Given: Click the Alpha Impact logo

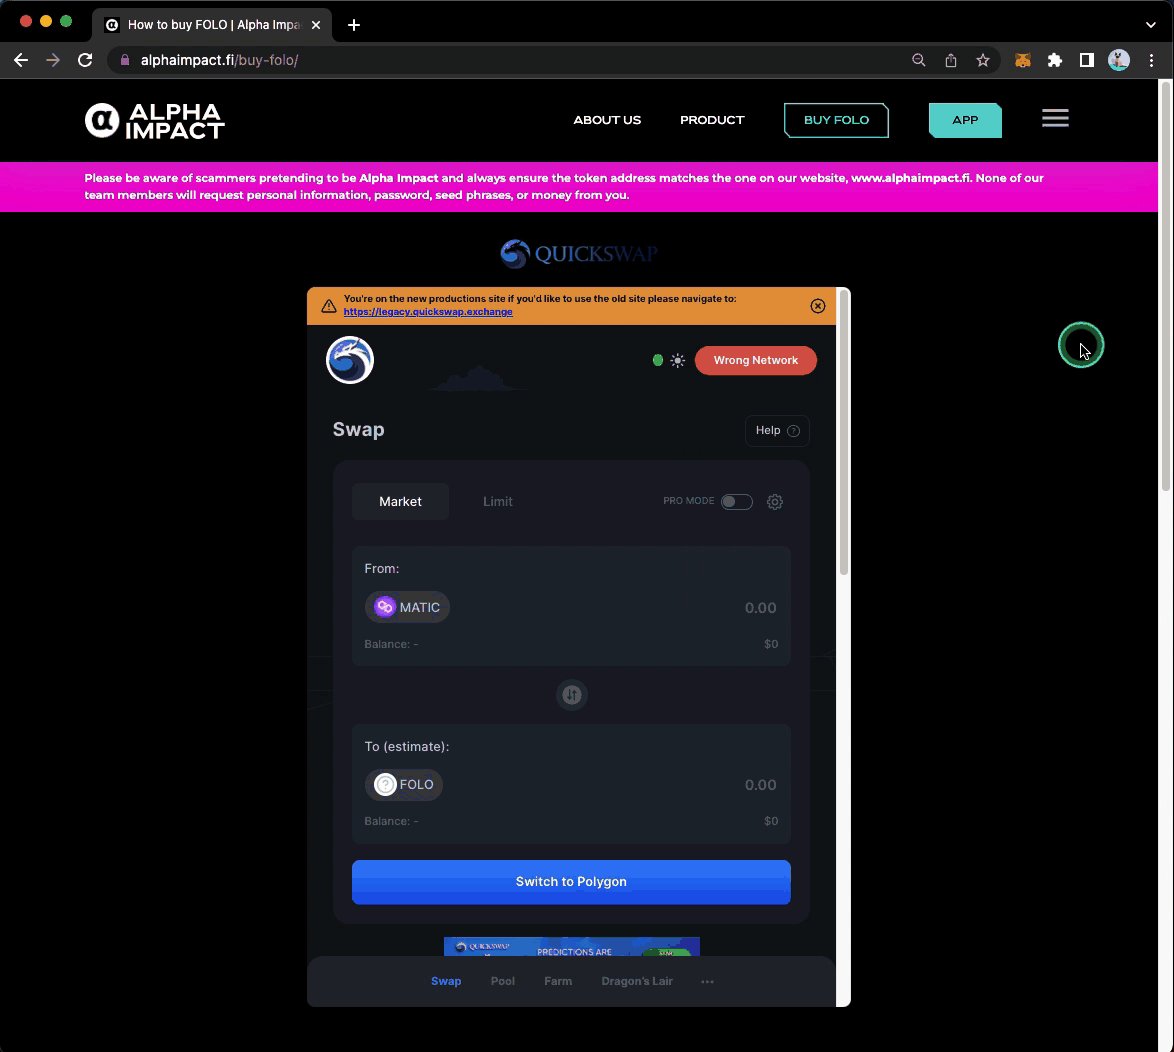Looking at the screenshot, I should pos(154,121).
